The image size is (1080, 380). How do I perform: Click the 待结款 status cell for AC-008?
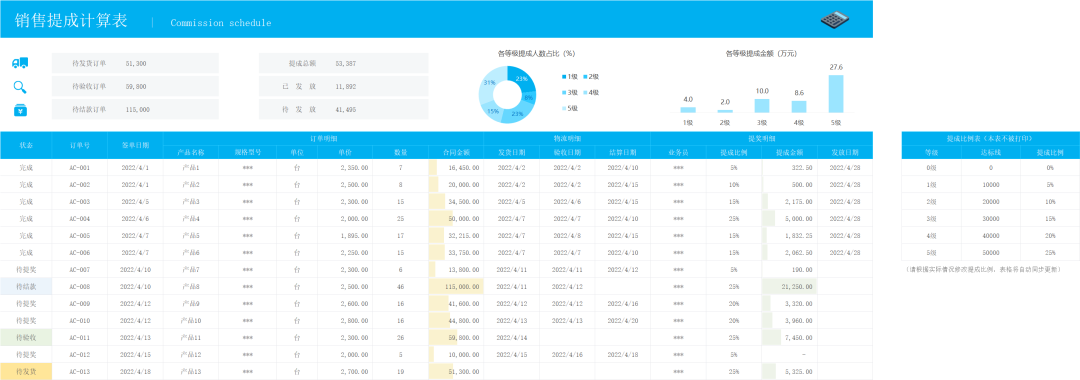coord(26,286)
